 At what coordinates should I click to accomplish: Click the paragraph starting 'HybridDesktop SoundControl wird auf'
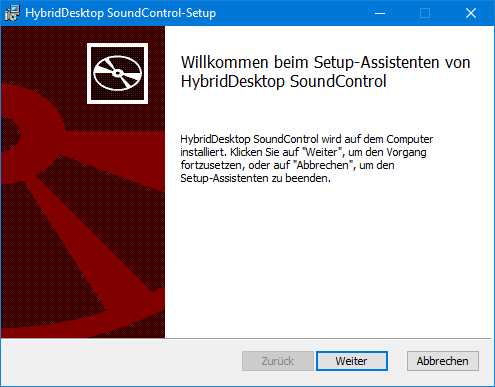point(307,159)
